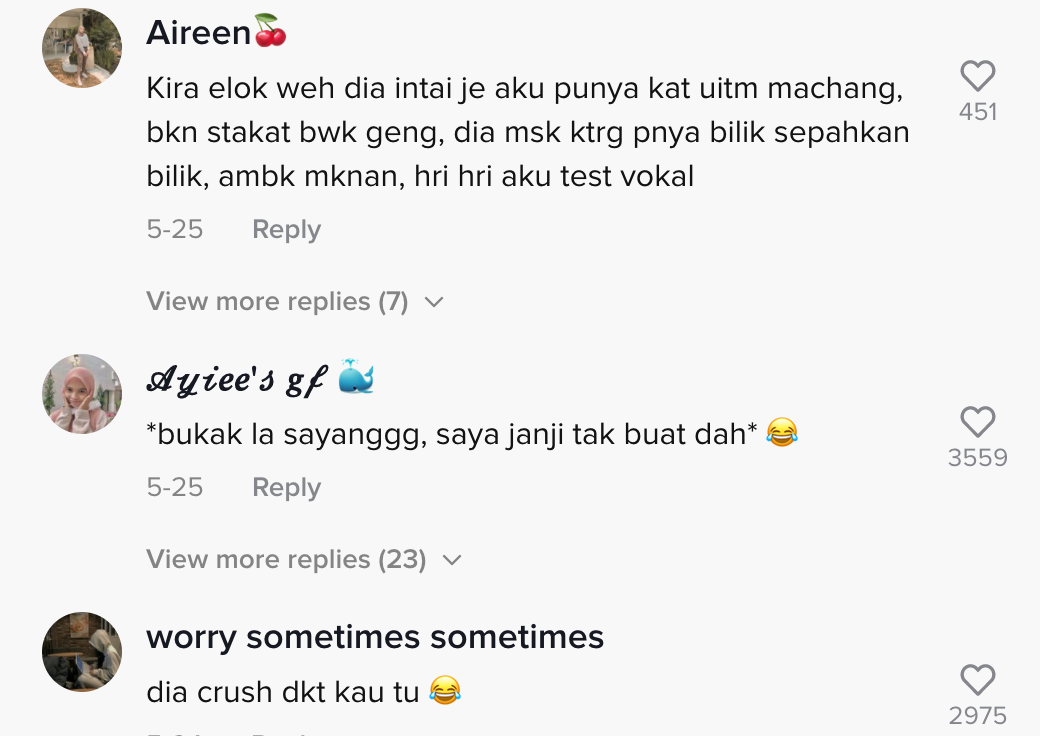The width and height of the screenshot is (1040, 736).
Task: View worry sometimes sometimes avatar
Action: (82, 652)
